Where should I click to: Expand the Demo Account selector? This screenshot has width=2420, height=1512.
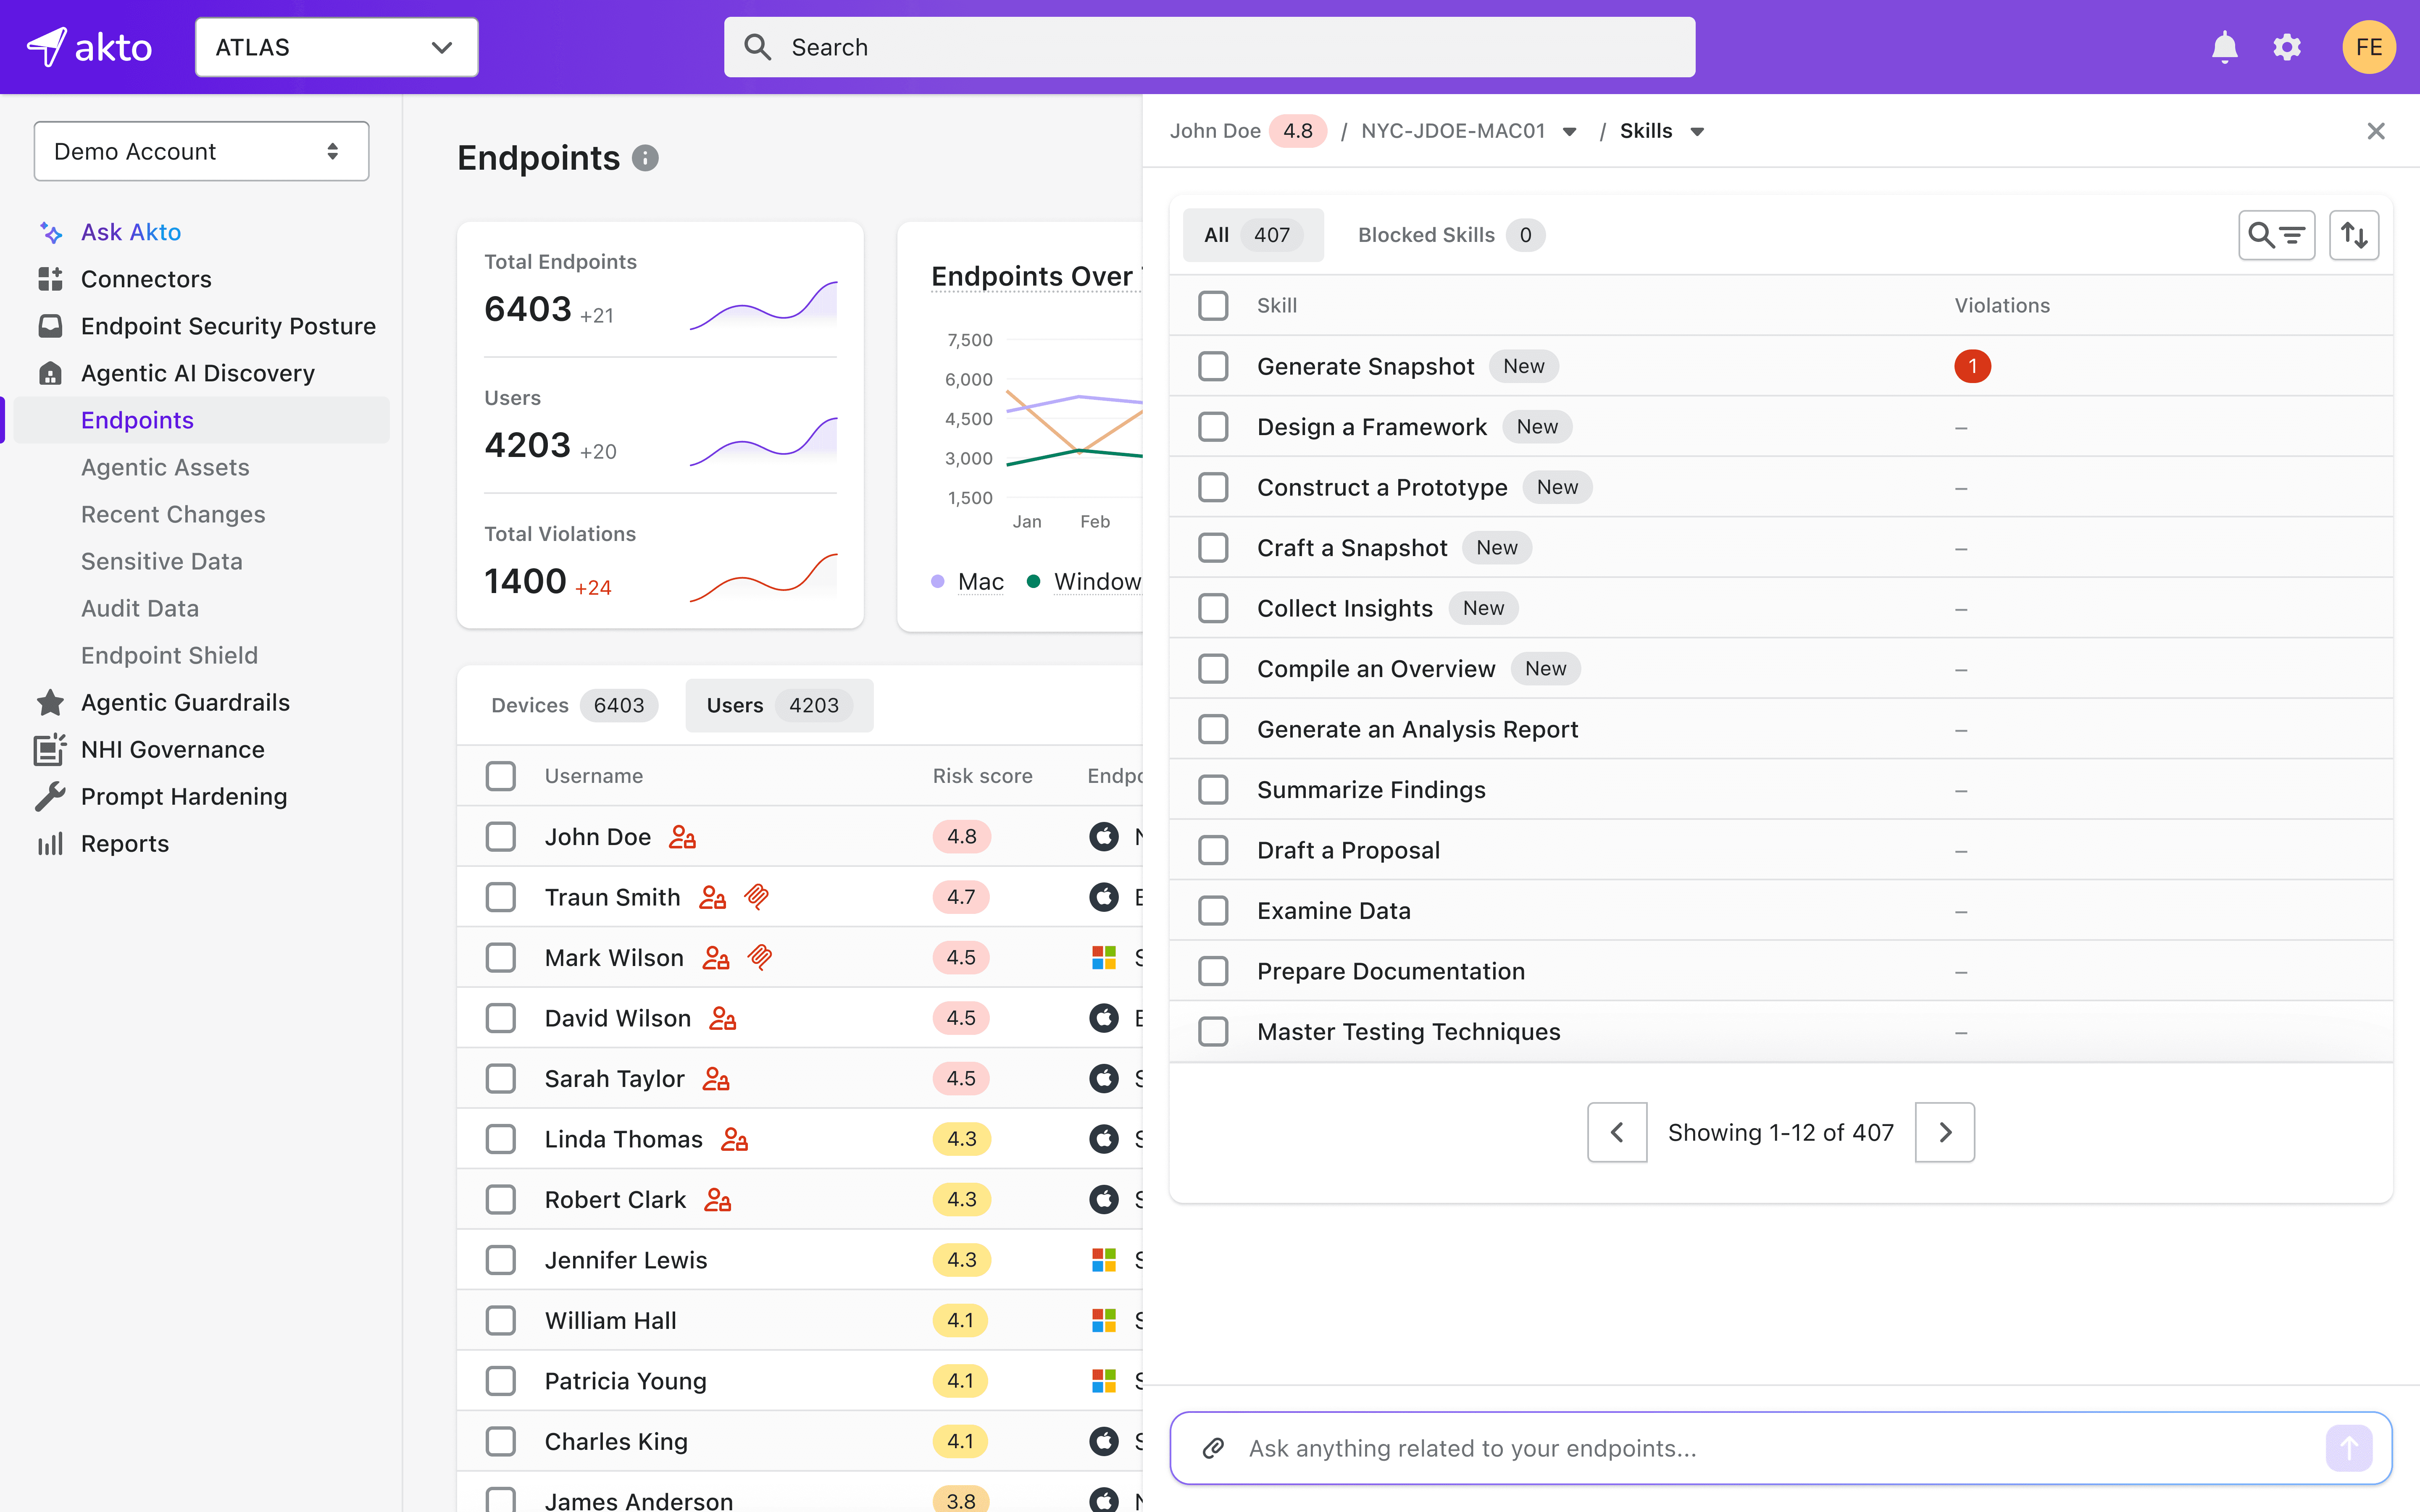tap(201, 151)
